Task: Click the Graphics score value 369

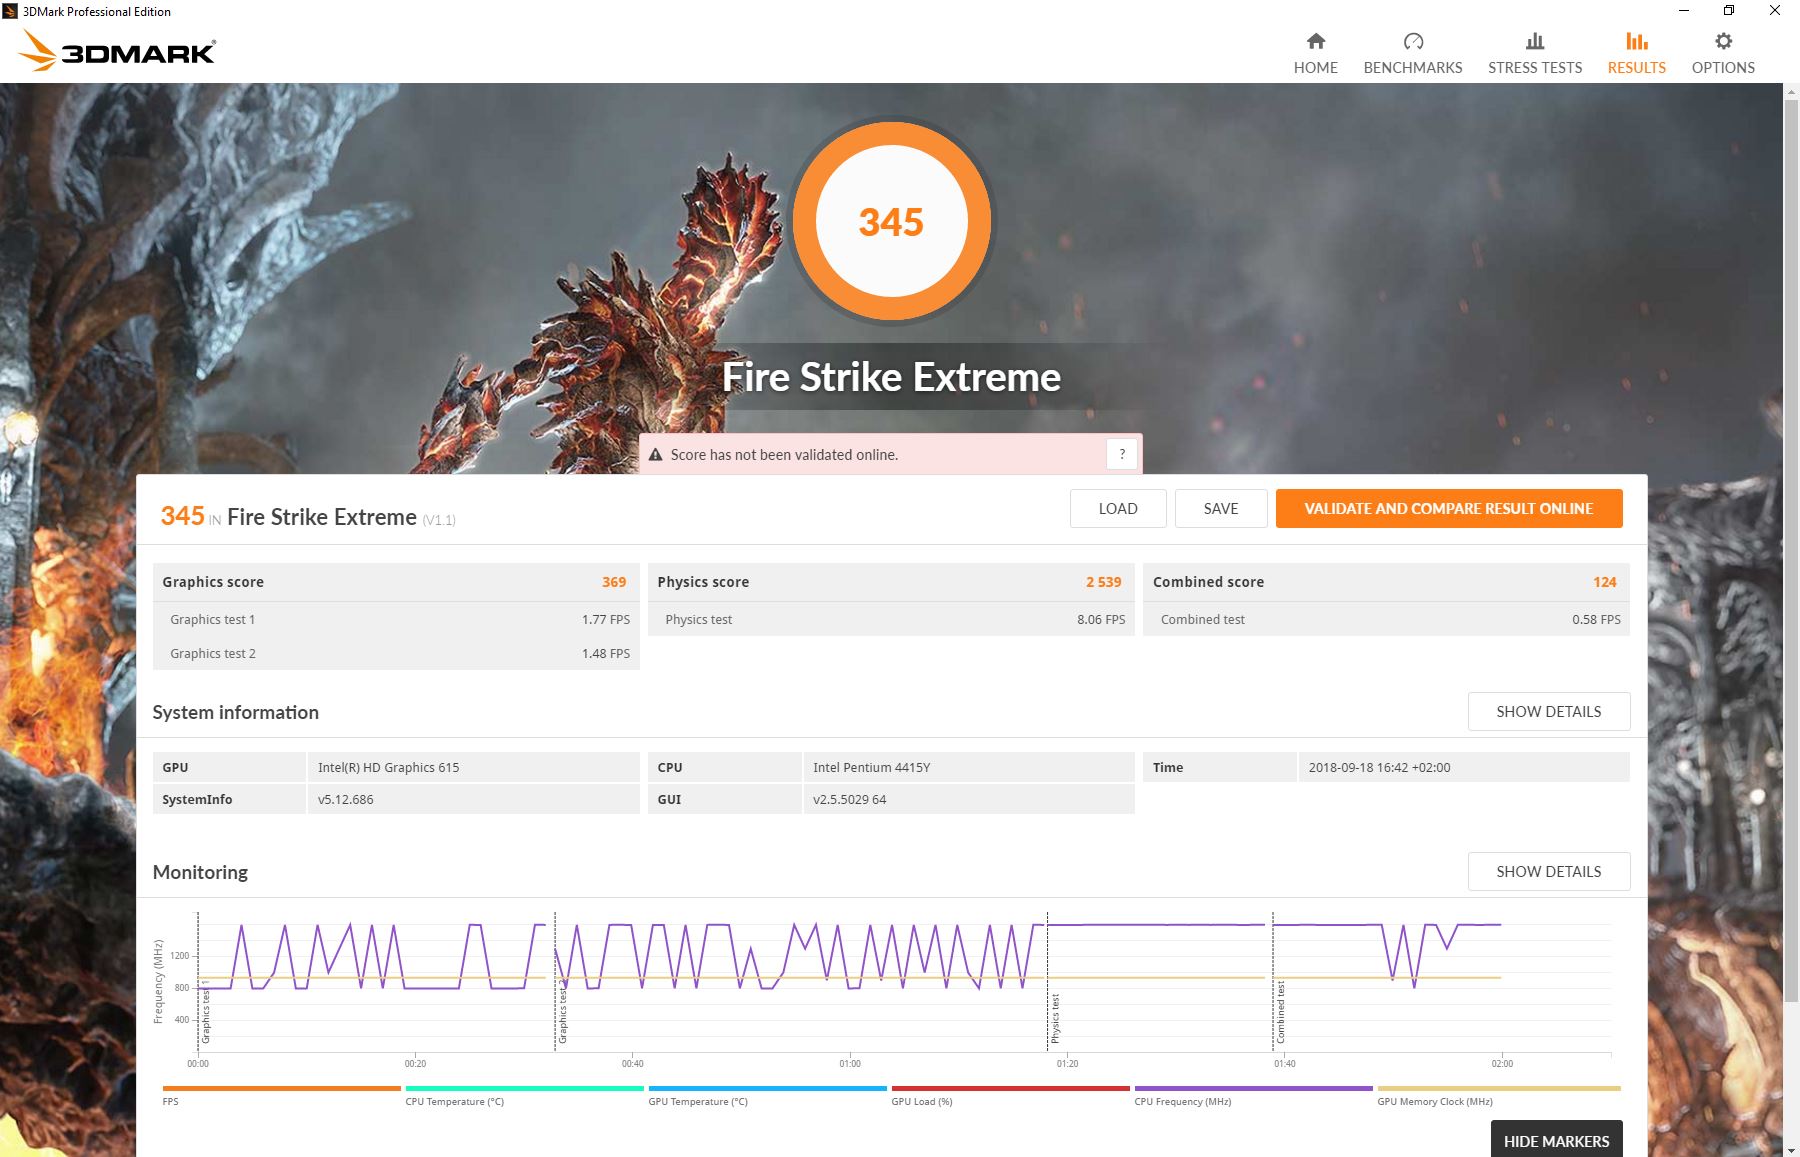Action: pyautogui.click(x=614, y=582)
